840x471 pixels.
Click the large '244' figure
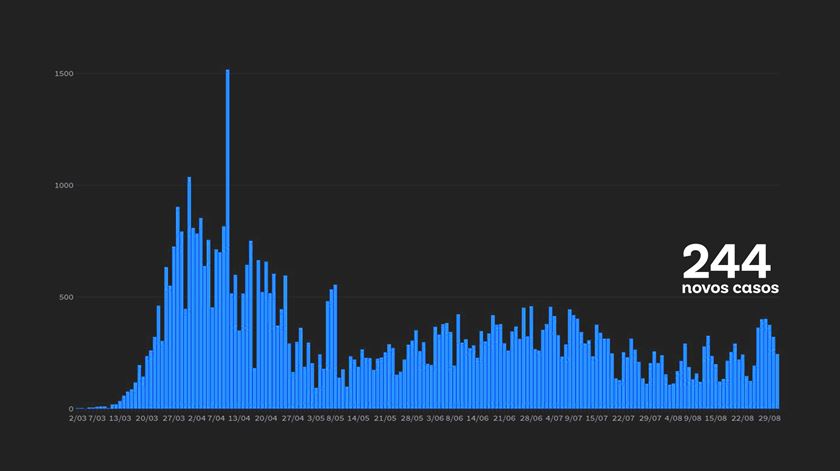(726, 261)
